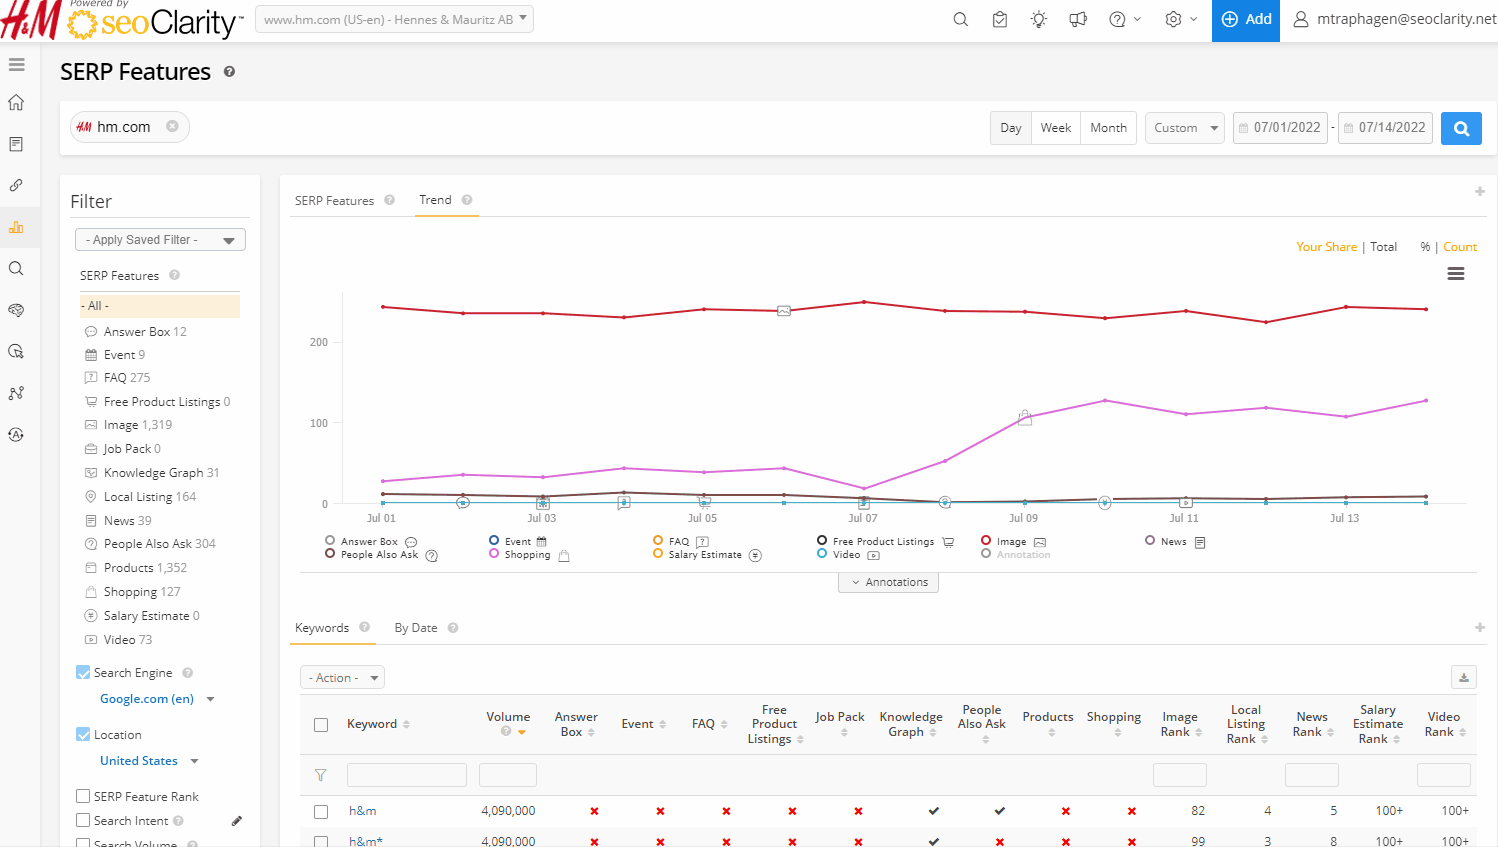
Task: Toggle the Shopping legend series
Action: pyautogui.click(x=528, y=555)
